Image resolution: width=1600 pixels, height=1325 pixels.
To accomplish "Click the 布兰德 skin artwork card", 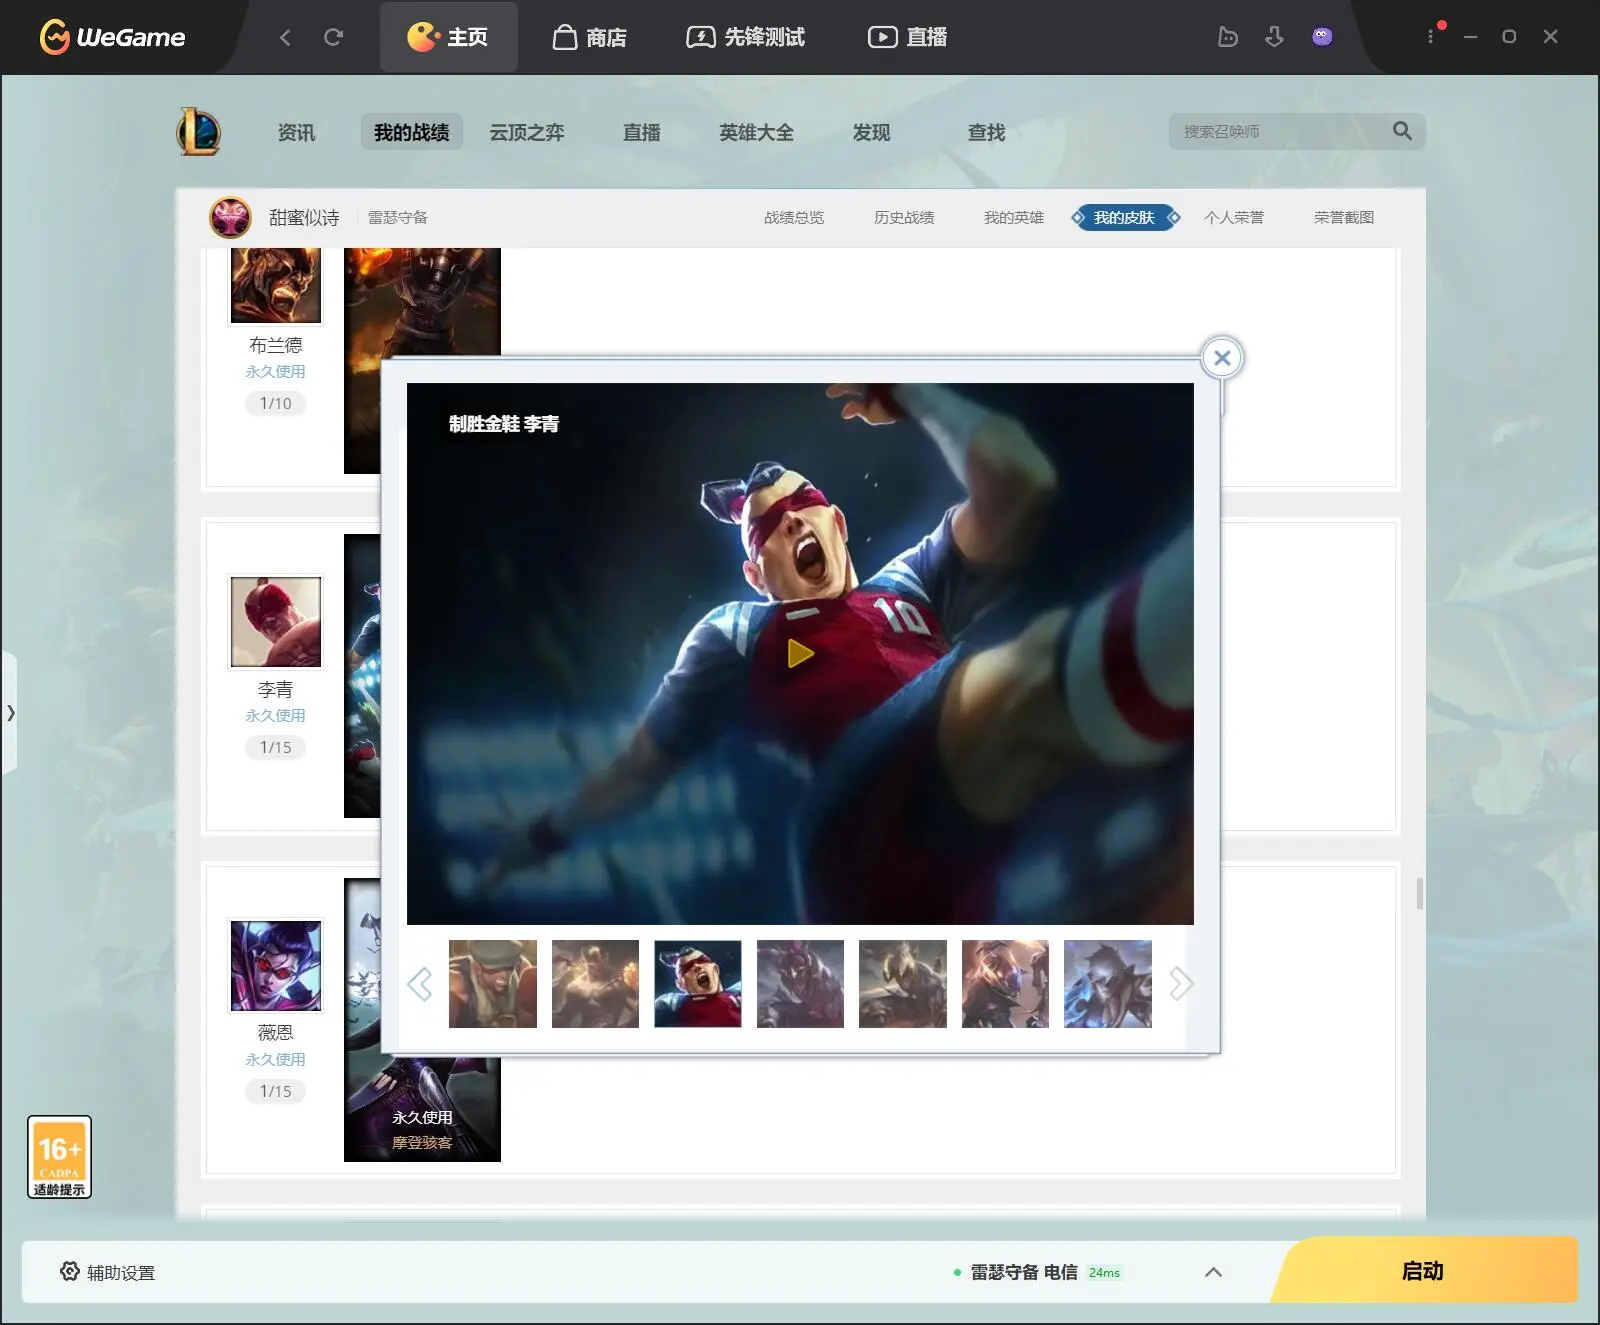I will [422, 302].
